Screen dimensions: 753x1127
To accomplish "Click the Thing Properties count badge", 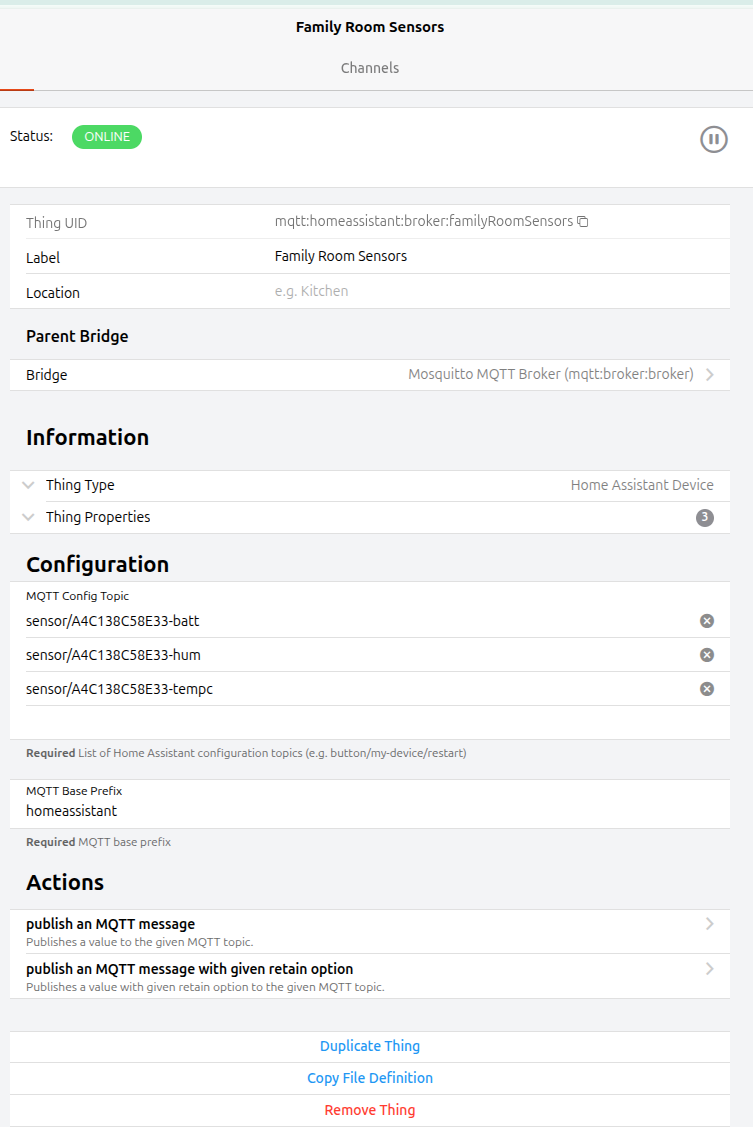I will coord(705,517).
